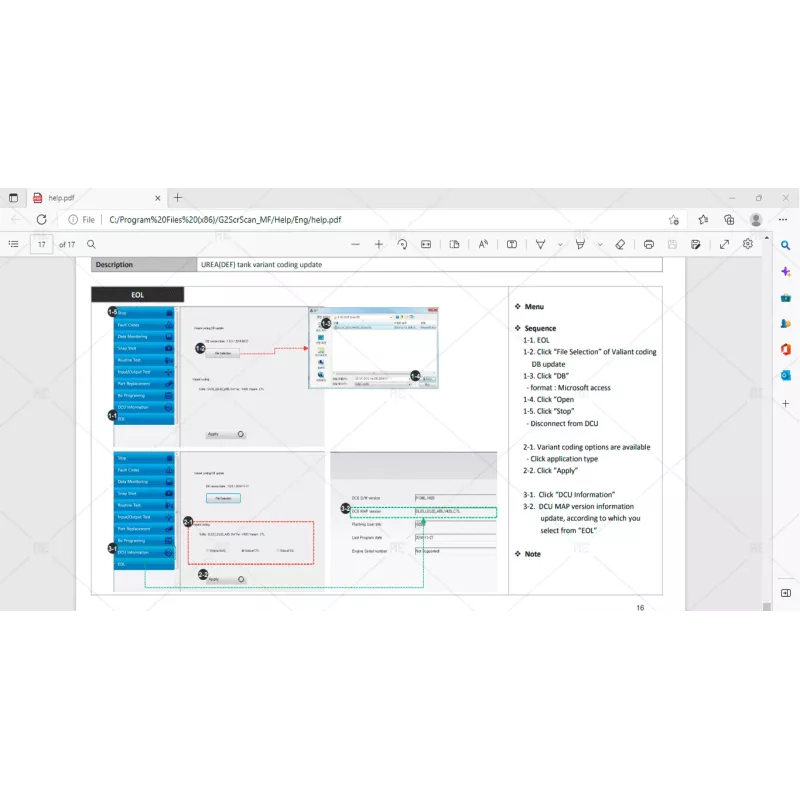
Task: Open the Read aloud tool
Action: click(483, 244)
